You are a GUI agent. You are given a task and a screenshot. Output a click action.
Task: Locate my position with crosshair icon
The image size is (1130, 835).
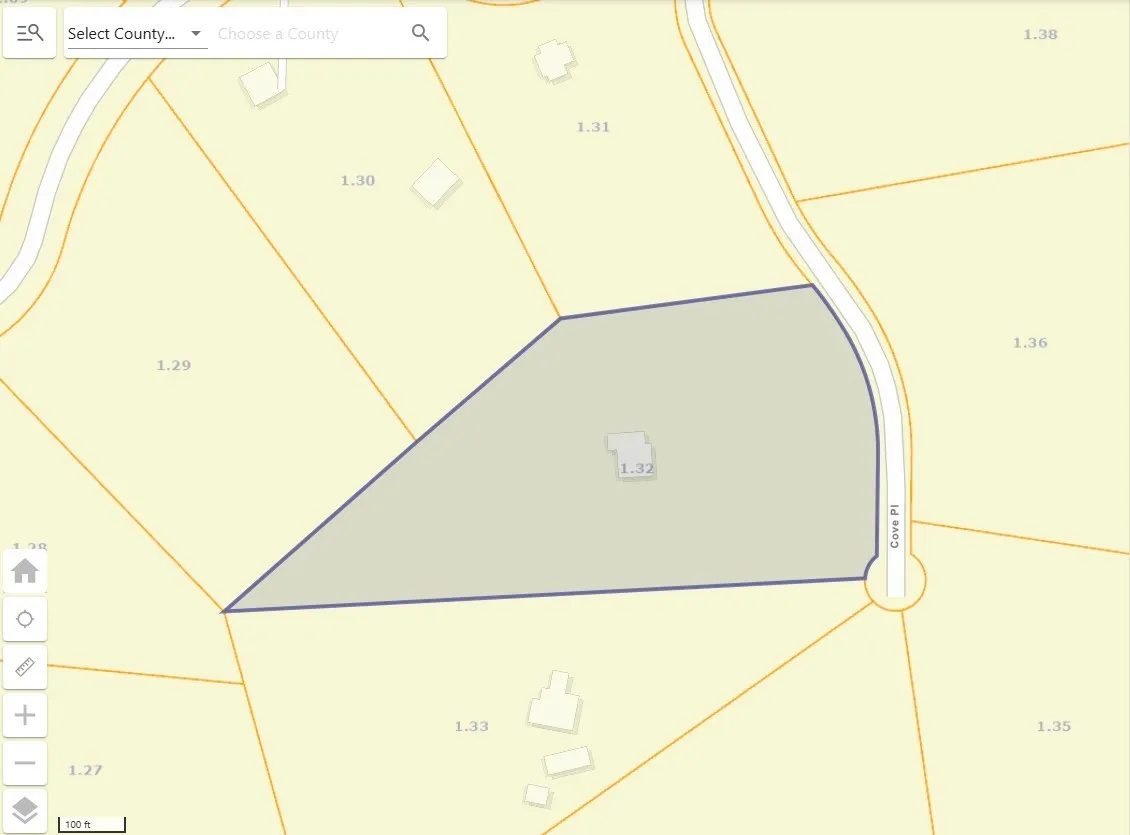[25, 619]
